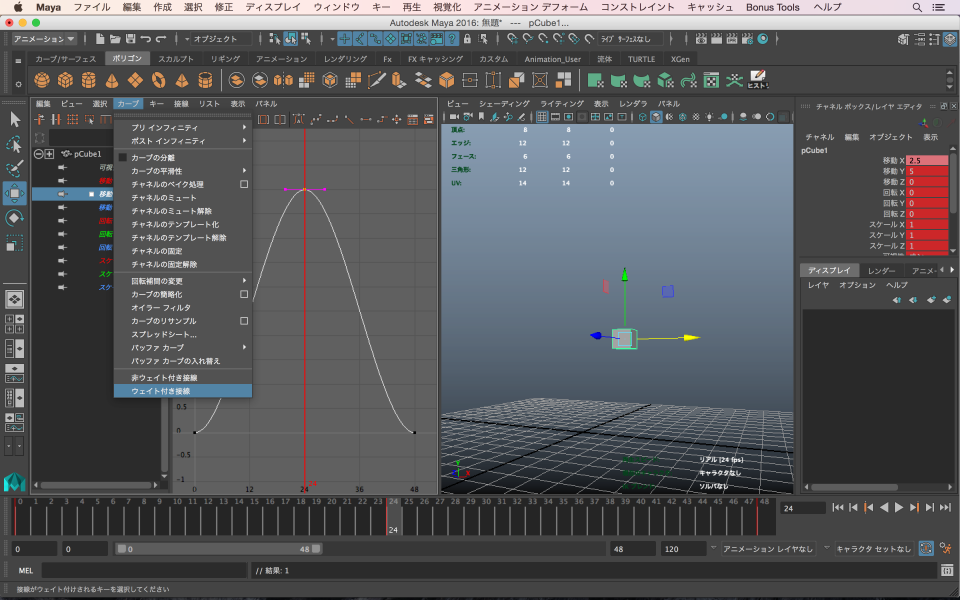
Task: Expand the カーブの平滑性 submenu
Action: click(183, 171)
